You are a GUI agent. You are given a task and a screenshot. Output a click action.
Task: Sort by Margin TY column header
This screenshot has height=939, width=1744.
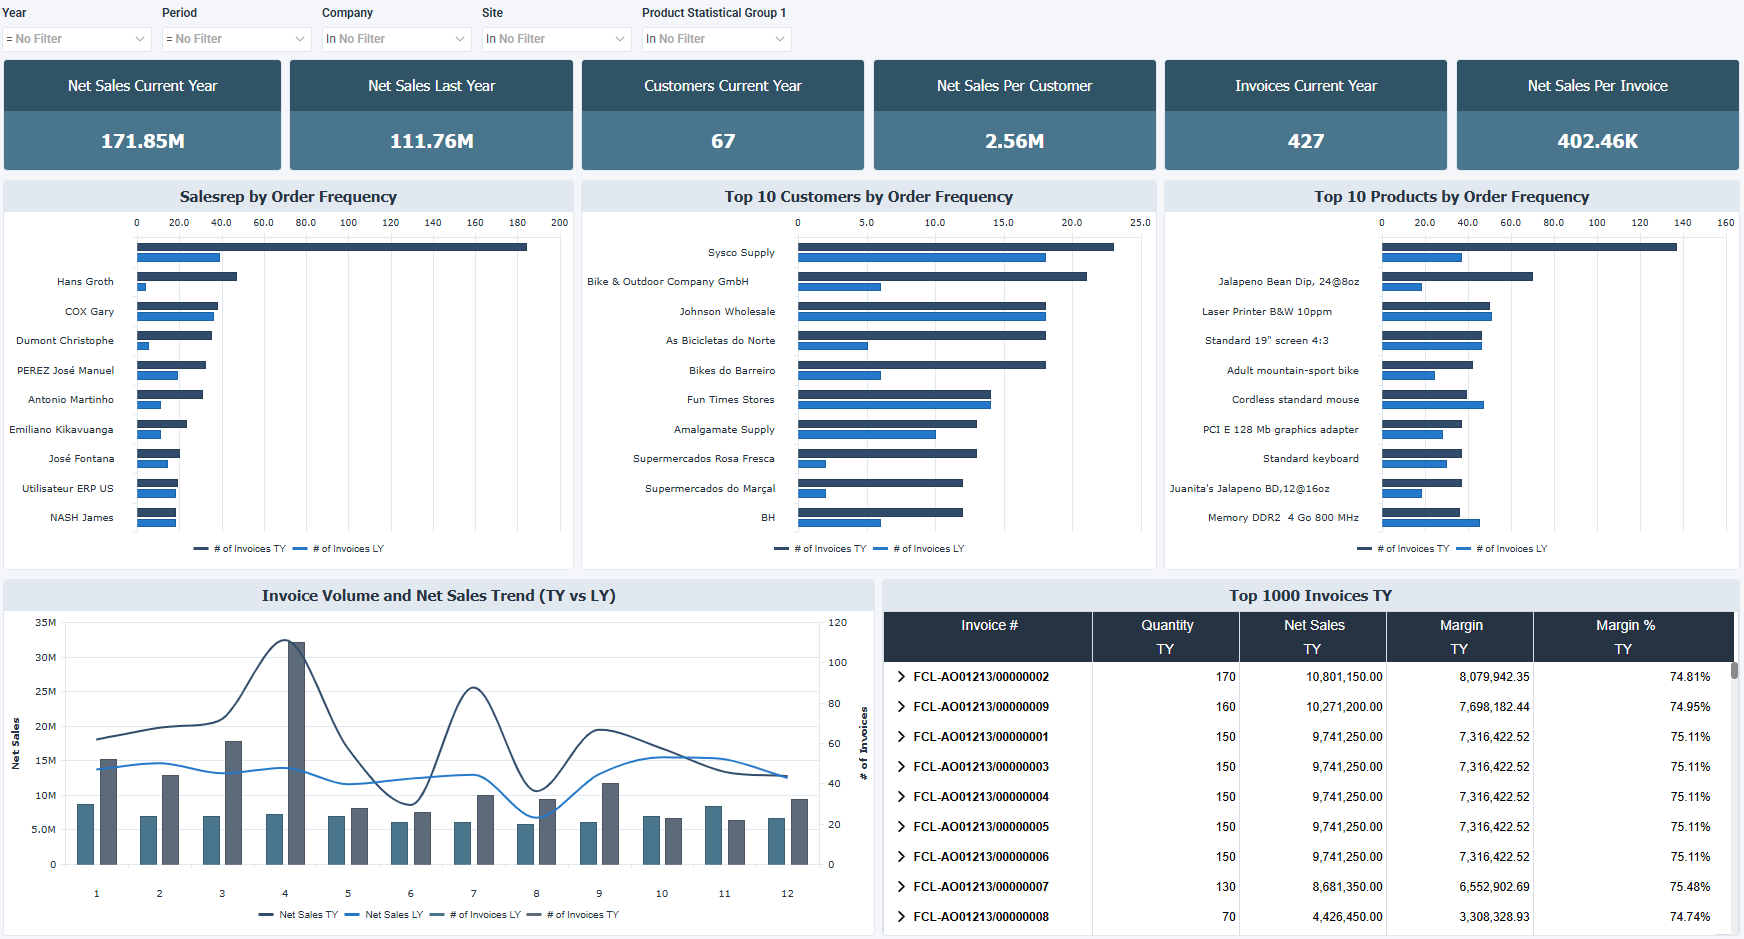click(1460, 637)
